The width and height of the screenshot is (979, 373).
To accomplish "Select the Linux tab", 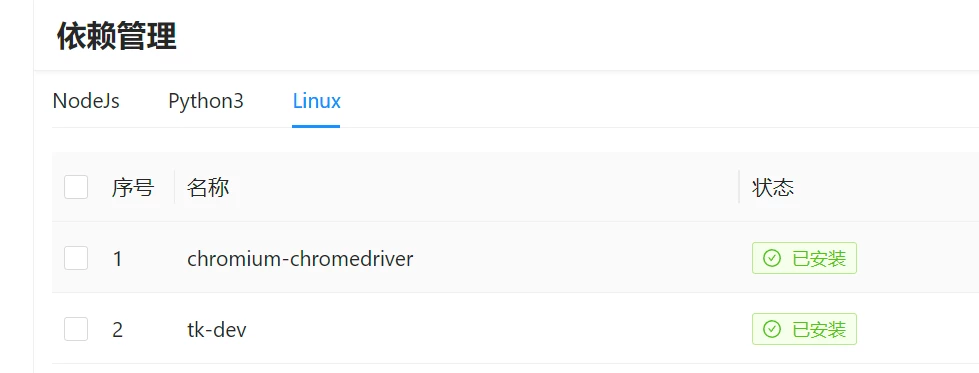I will [317, 101].
